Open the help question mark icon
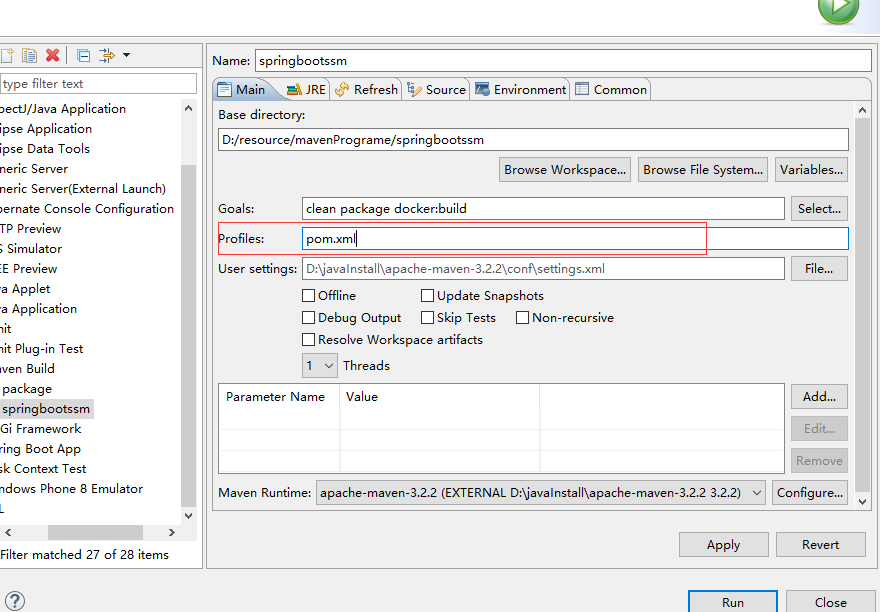 tap(14, 601)
